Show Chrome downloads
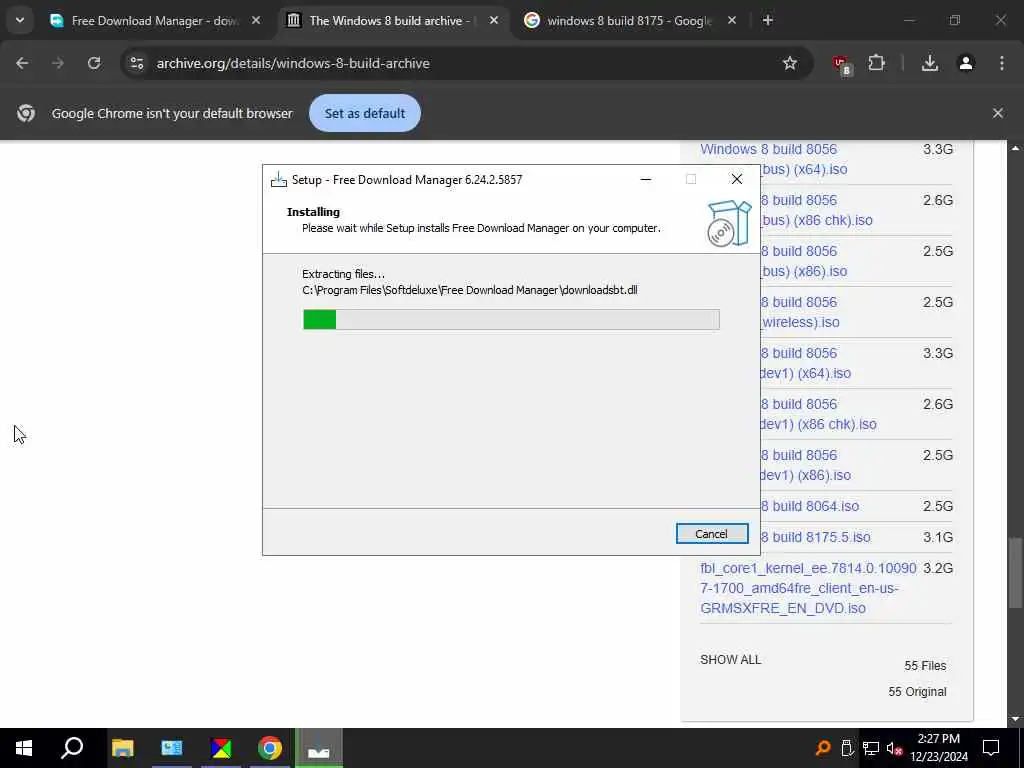This screenshot has height=768, width=1024. pos(930,63)
